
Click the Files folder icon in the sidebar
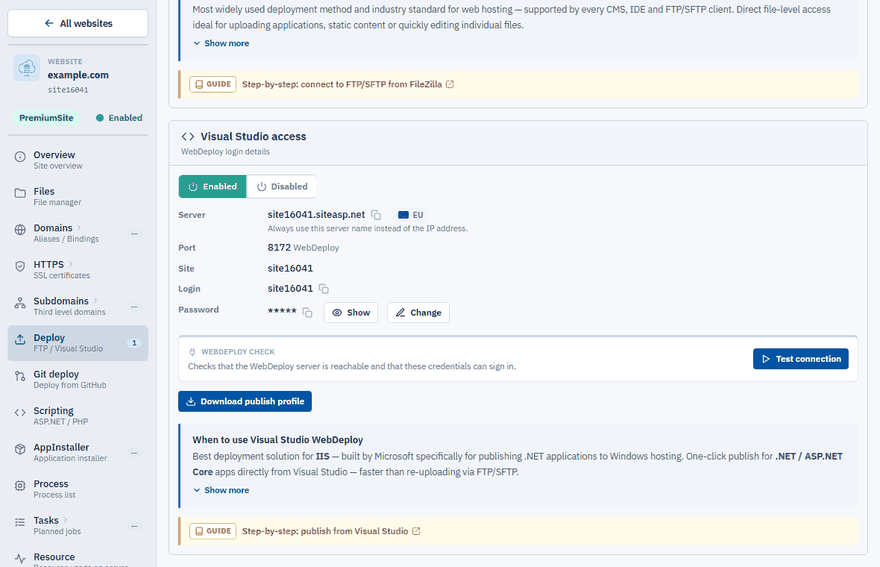(x=20, y=193)
